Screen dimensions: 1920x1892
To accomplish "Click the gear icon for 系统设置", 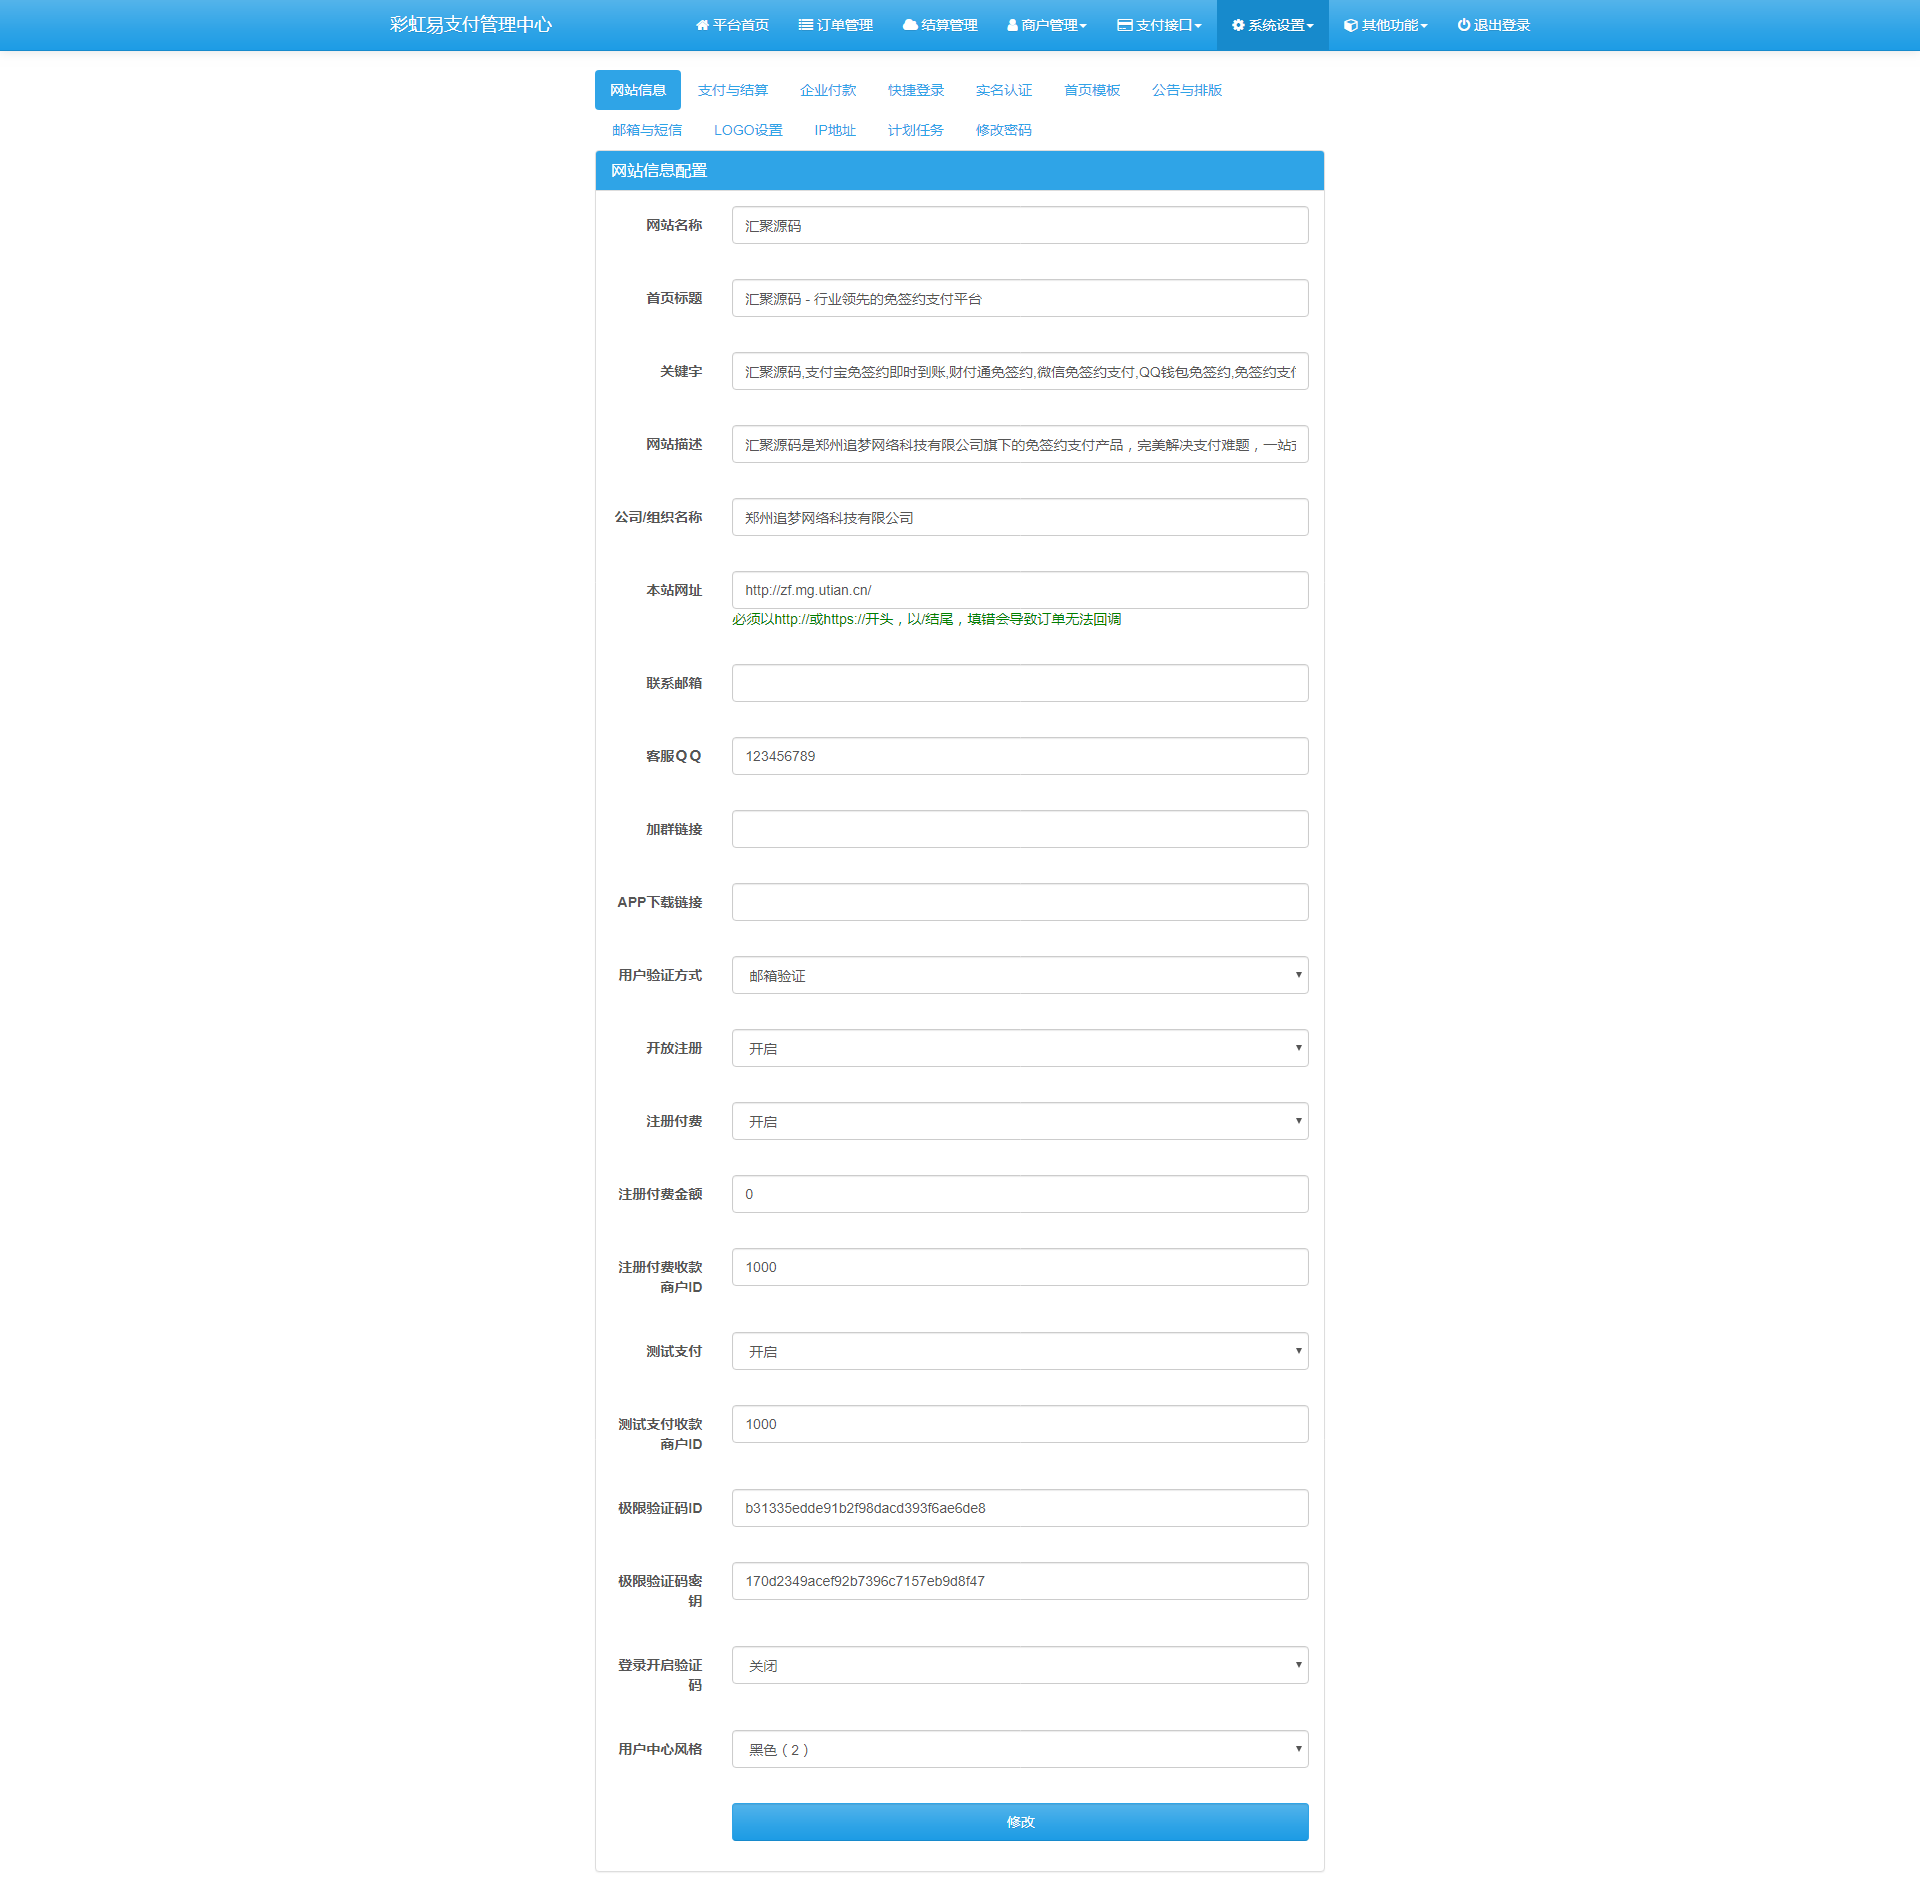I will coord(1238,25).
